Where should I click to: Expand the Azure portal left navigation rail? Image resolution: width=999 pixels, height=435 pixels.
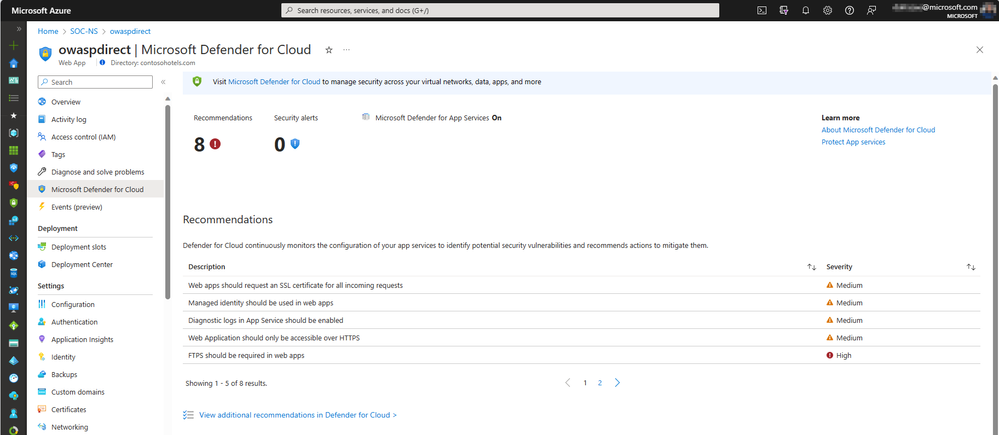coord(18,29)
